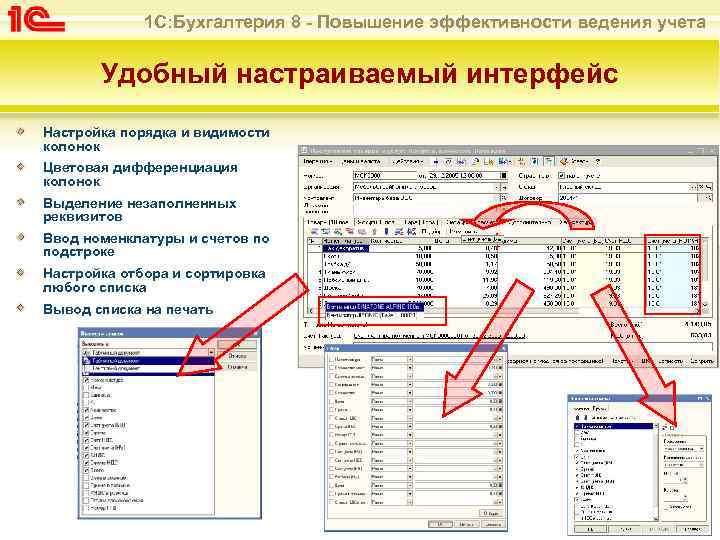
Task: Select highlighted first item in column settings list
Action: [x=614, y=427]
